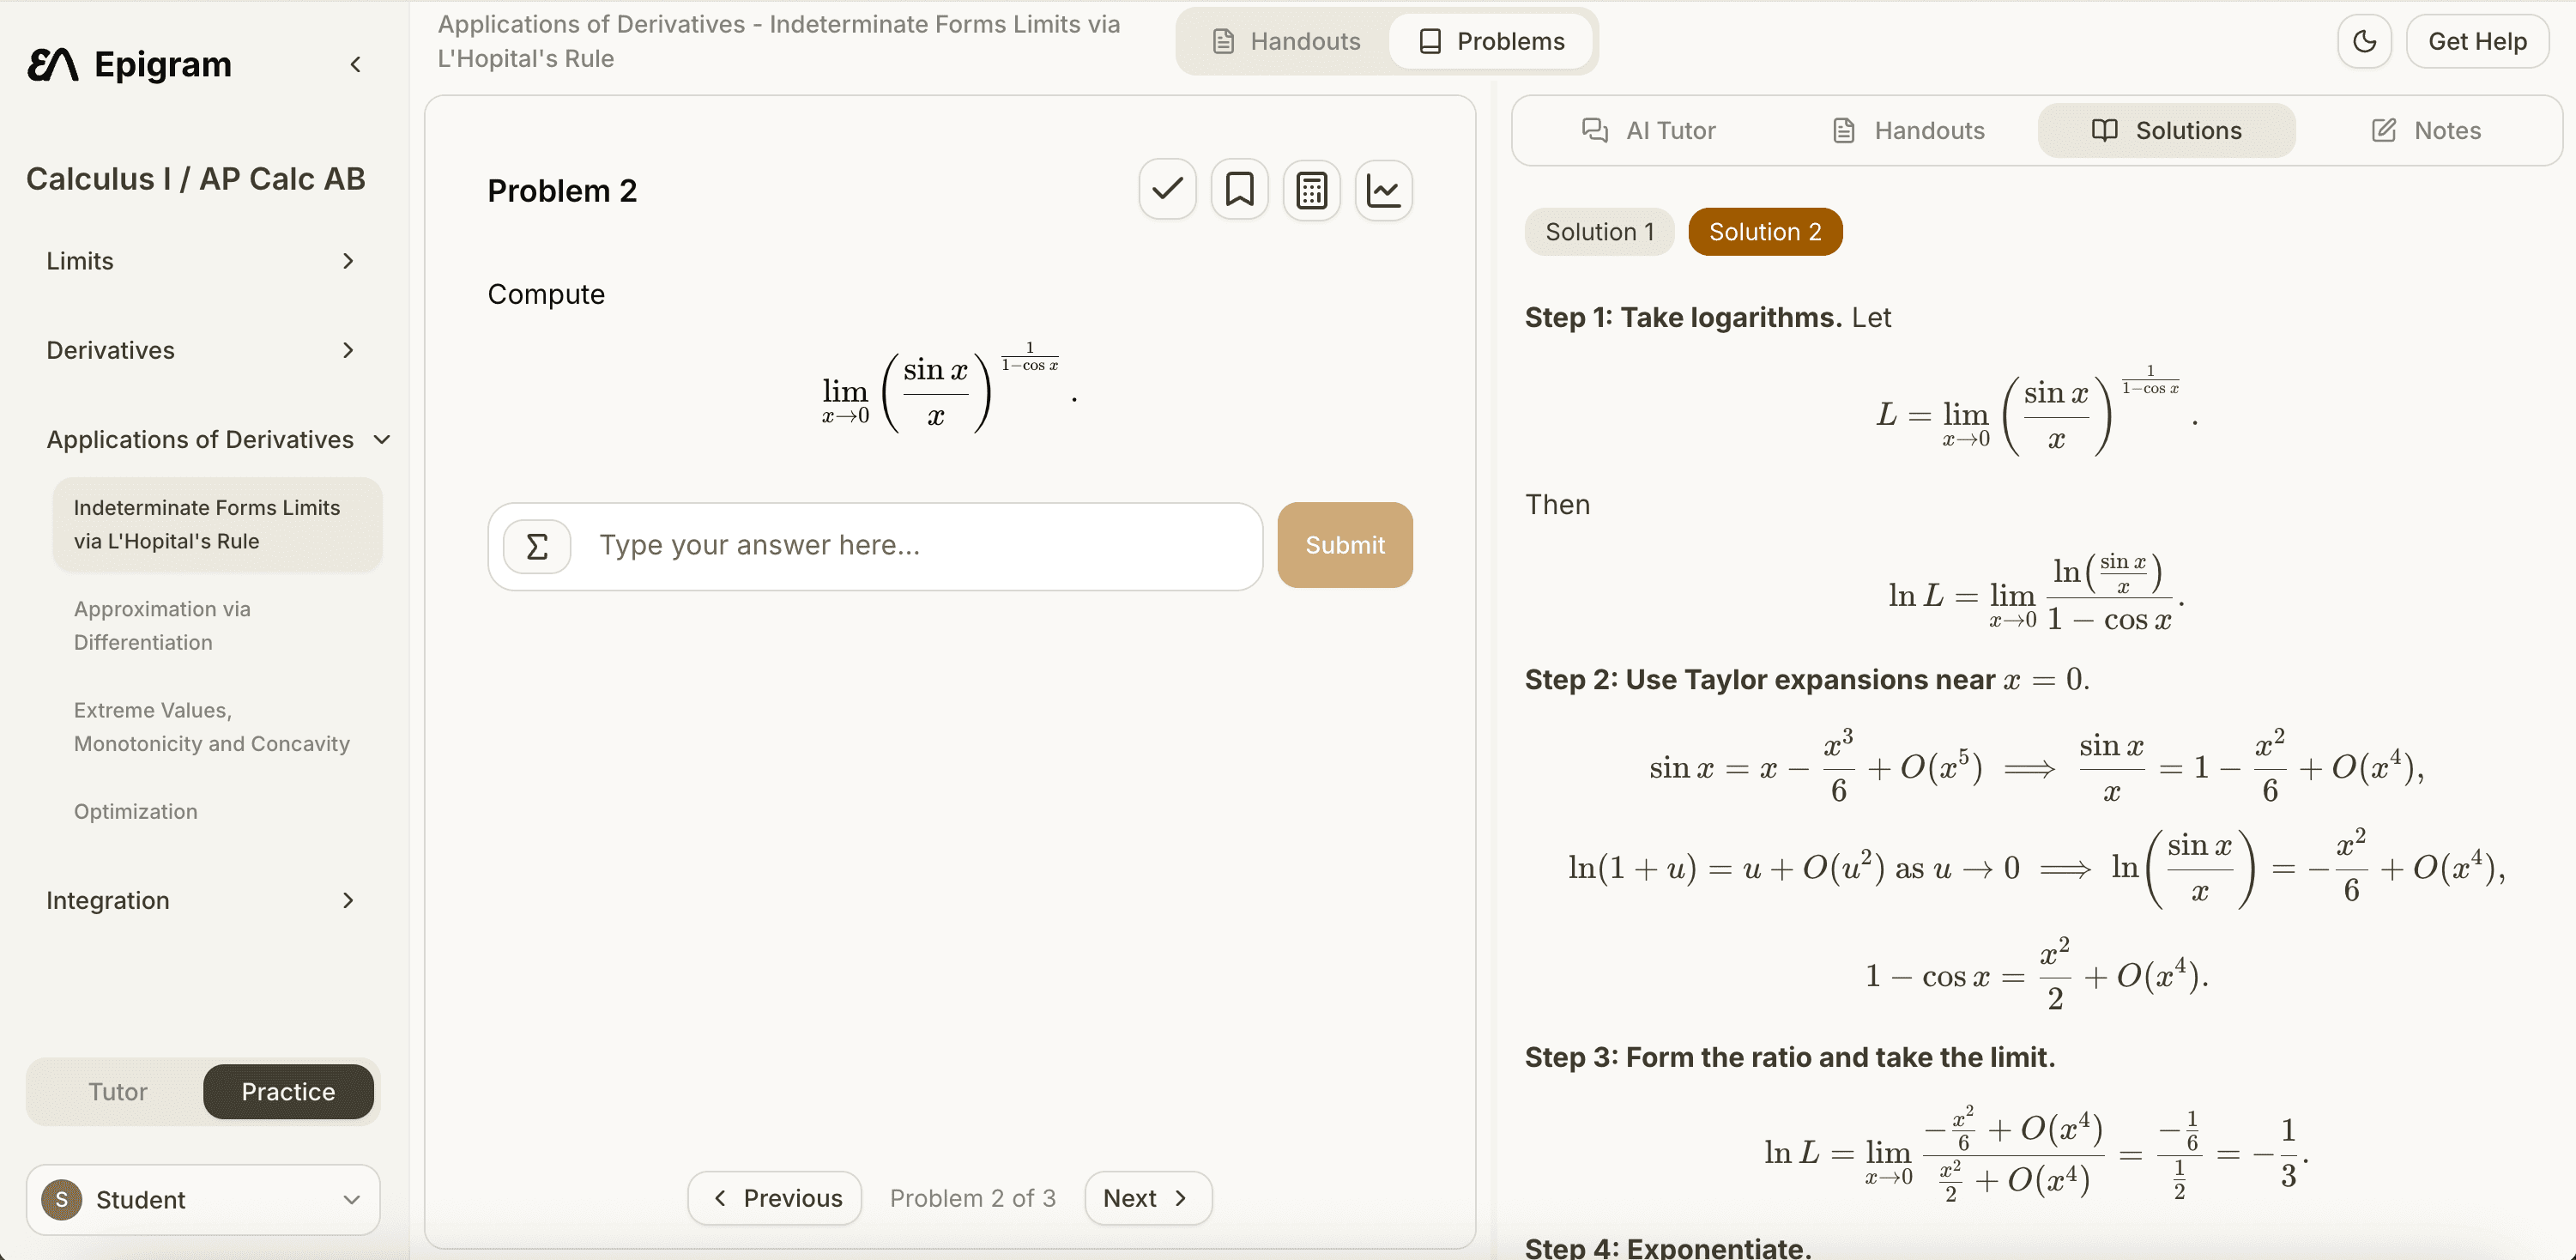Open the Student account dropdown
Image resolution: width=2576 pixels, height=1260 pixels.
203,1199
